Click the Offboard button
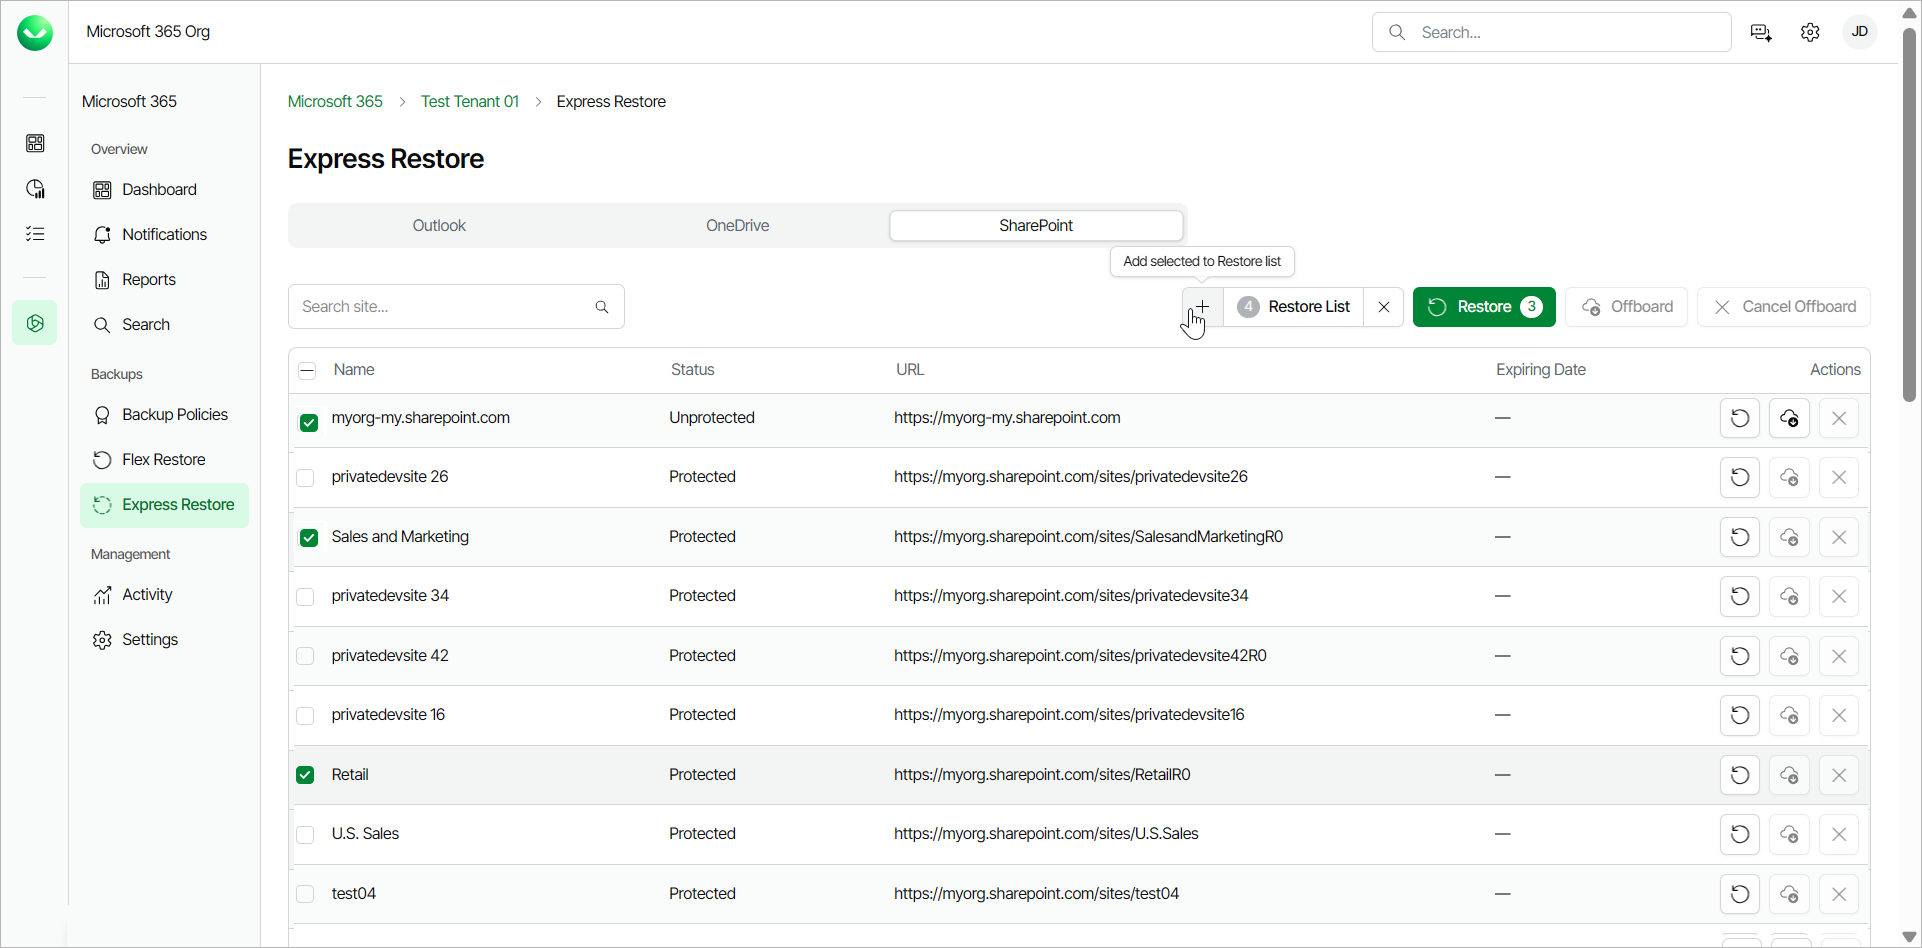 pos(1627,307)
